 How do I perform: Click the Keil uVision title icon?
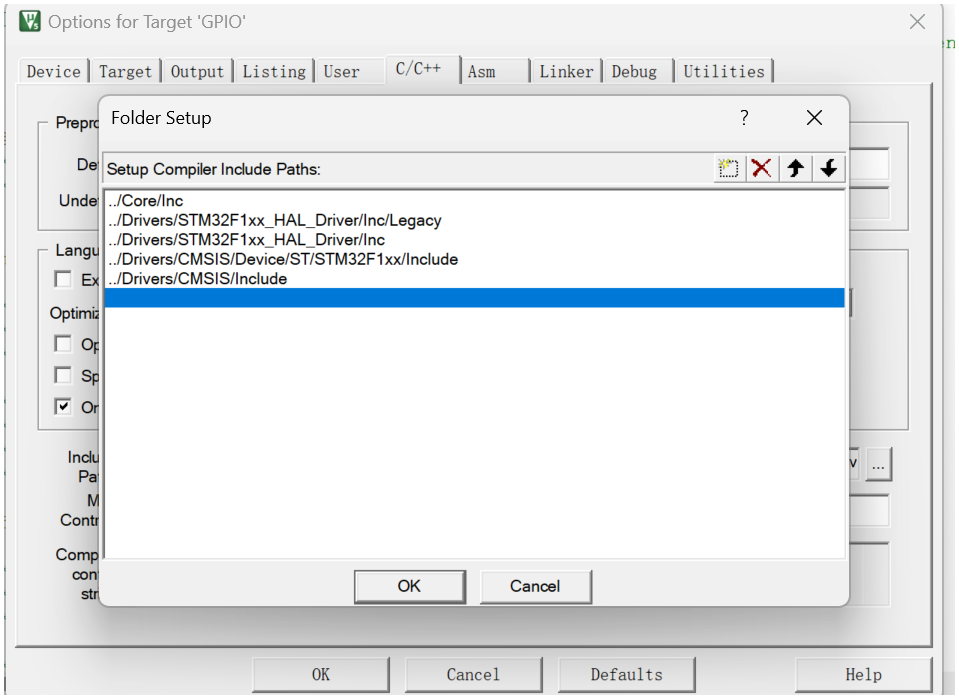click(29, 21)
